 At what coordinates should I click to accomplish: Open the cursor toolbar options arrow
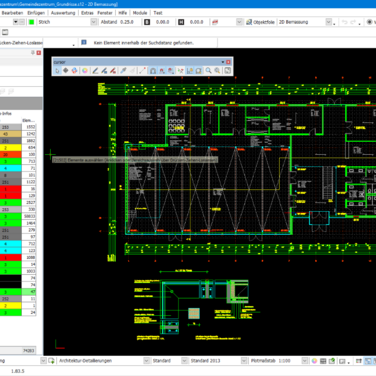click(223, 62)
